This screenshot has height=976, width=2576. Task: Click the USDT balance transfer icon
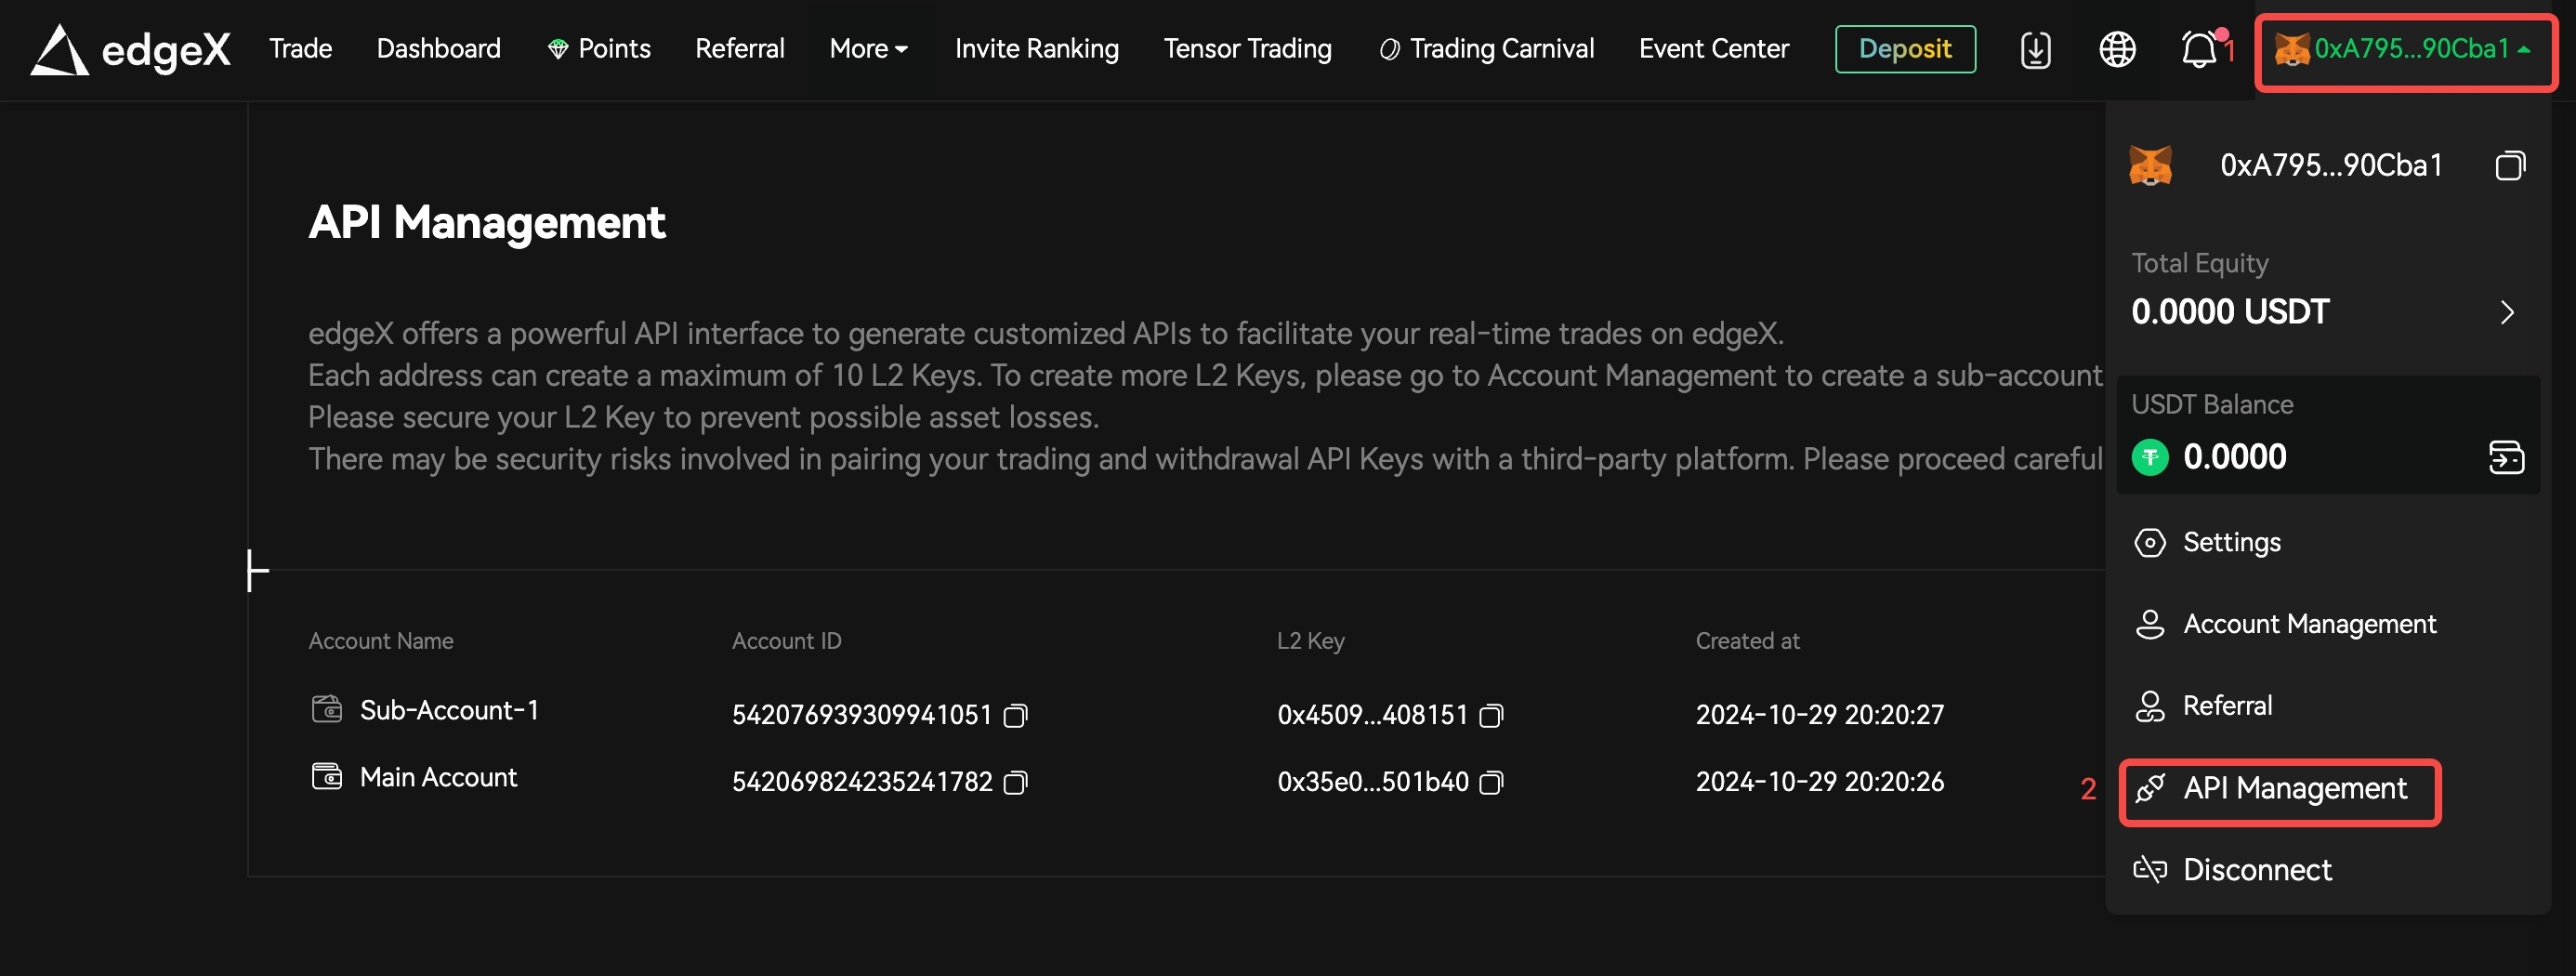point(2506,458)
